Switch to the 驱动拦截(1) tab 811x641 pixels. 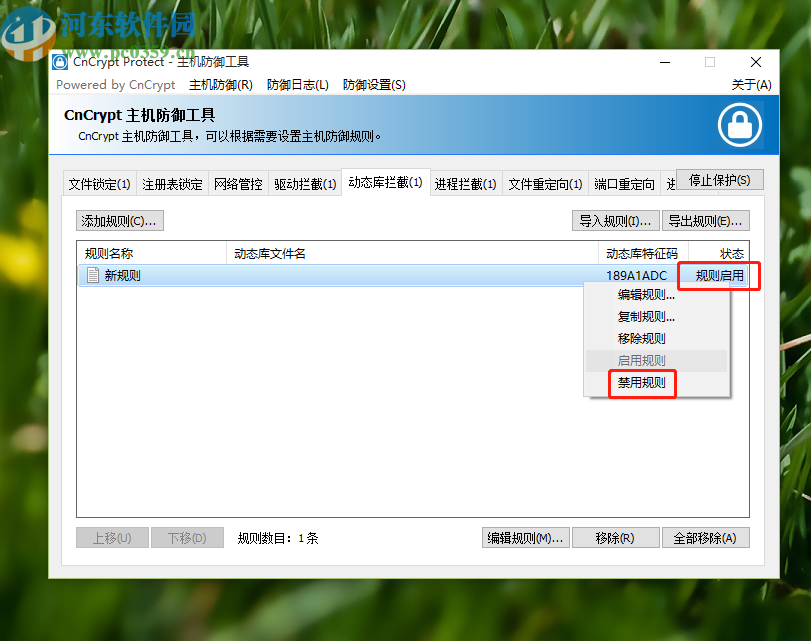click(305, 184)
